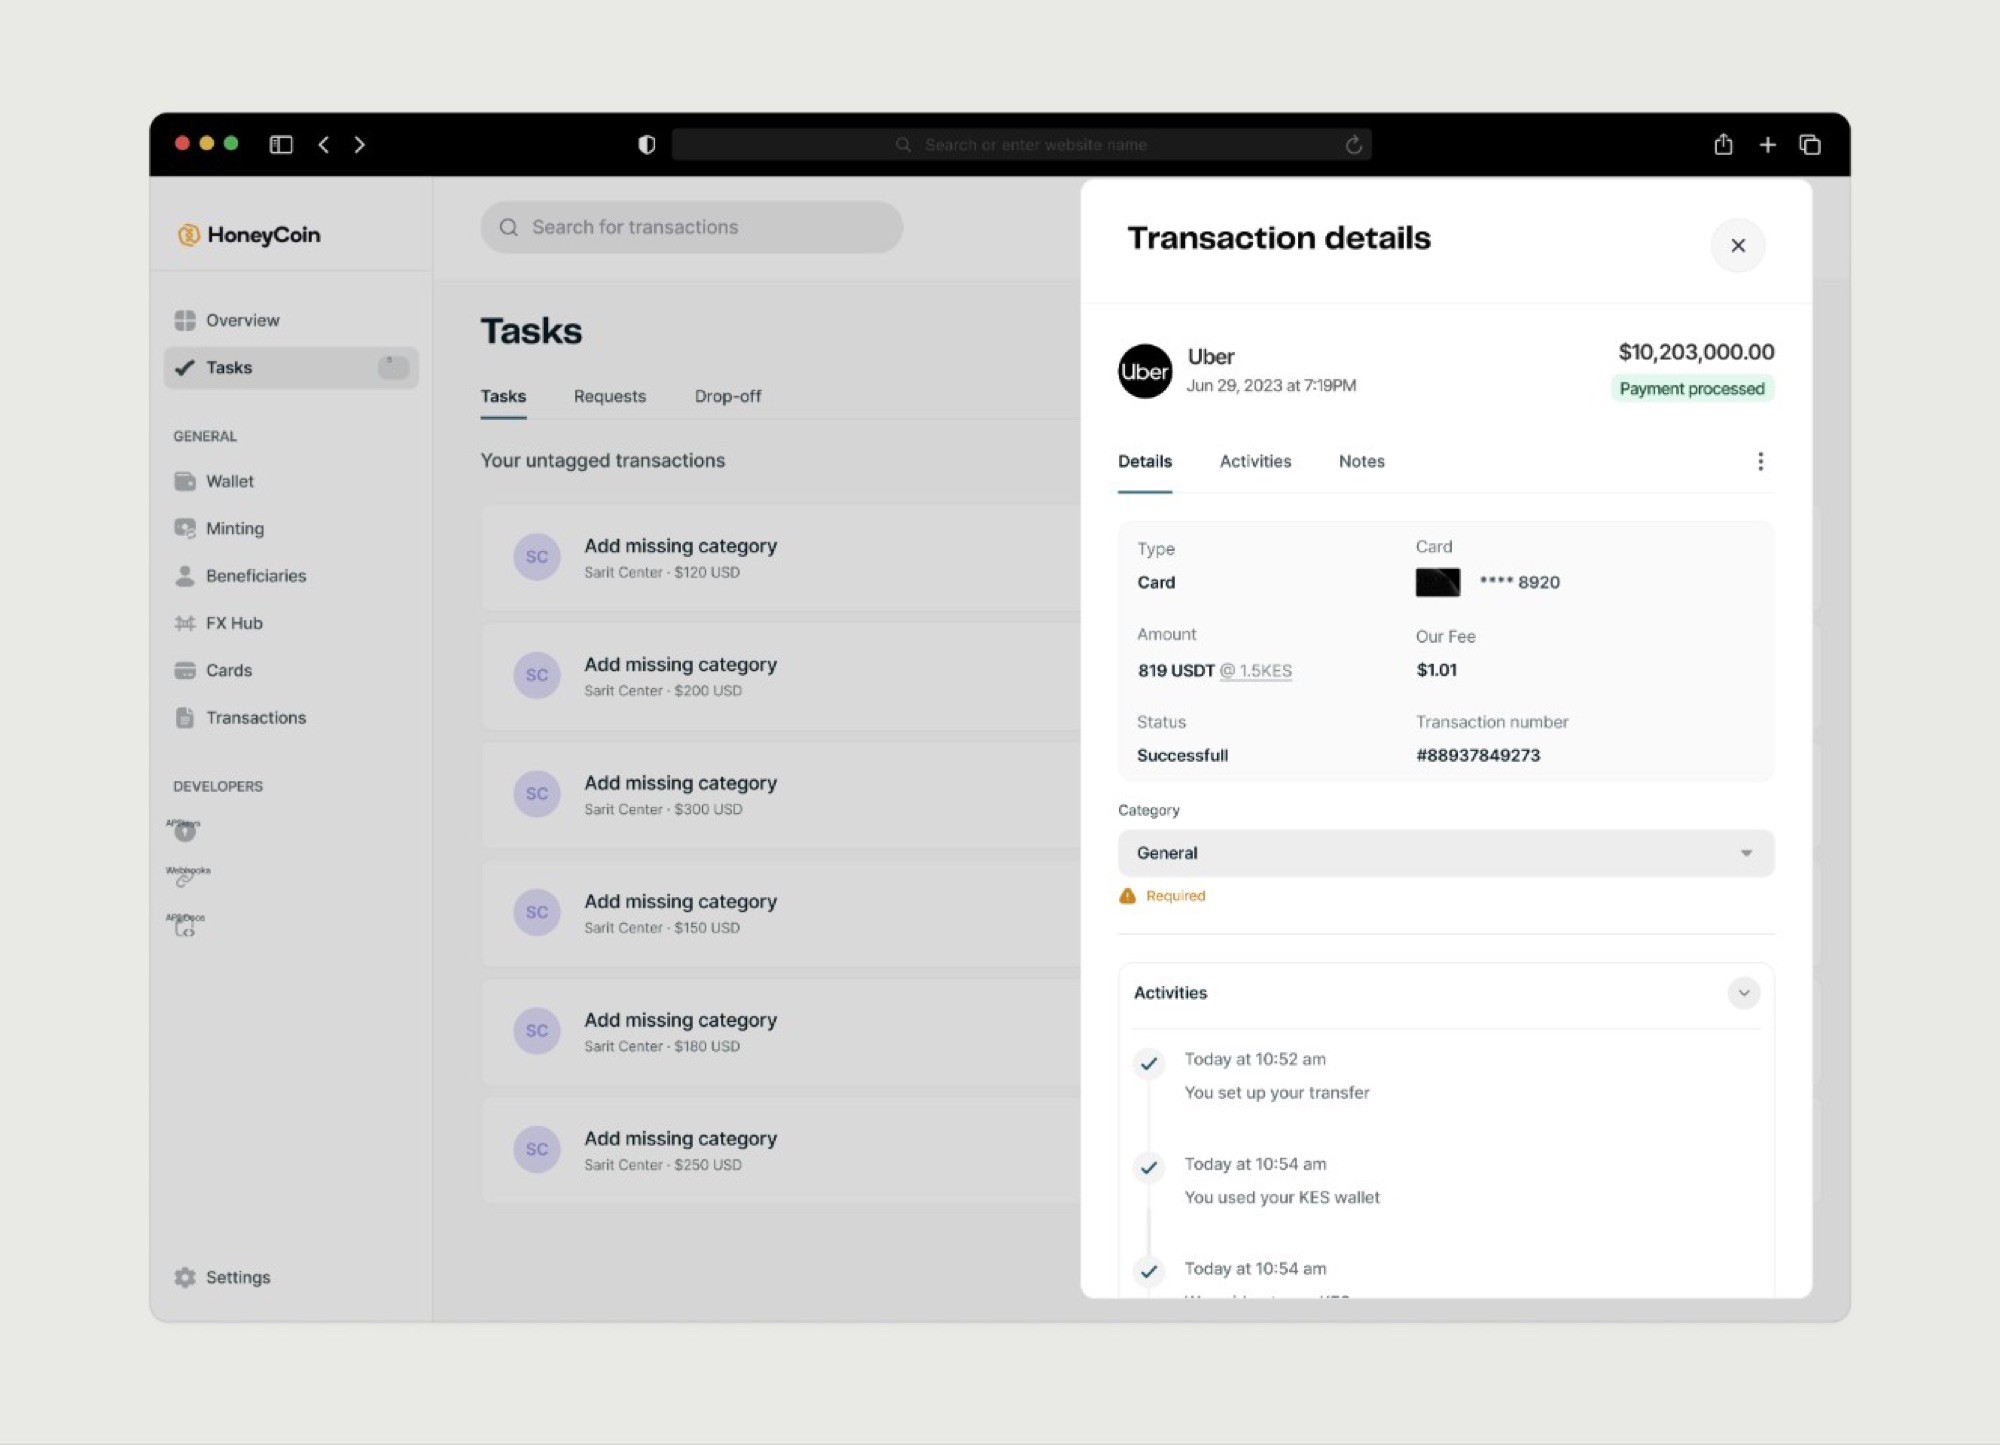Viewport: 2000px width, 1445px height.
Task: Collapse the Activities section chevron
Action: click(1743, 993)
